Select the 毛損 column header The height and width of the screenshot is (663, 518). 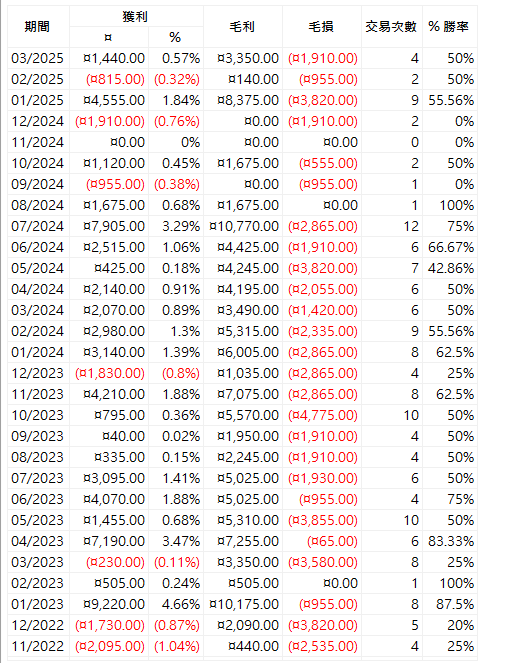pos(322,27)
